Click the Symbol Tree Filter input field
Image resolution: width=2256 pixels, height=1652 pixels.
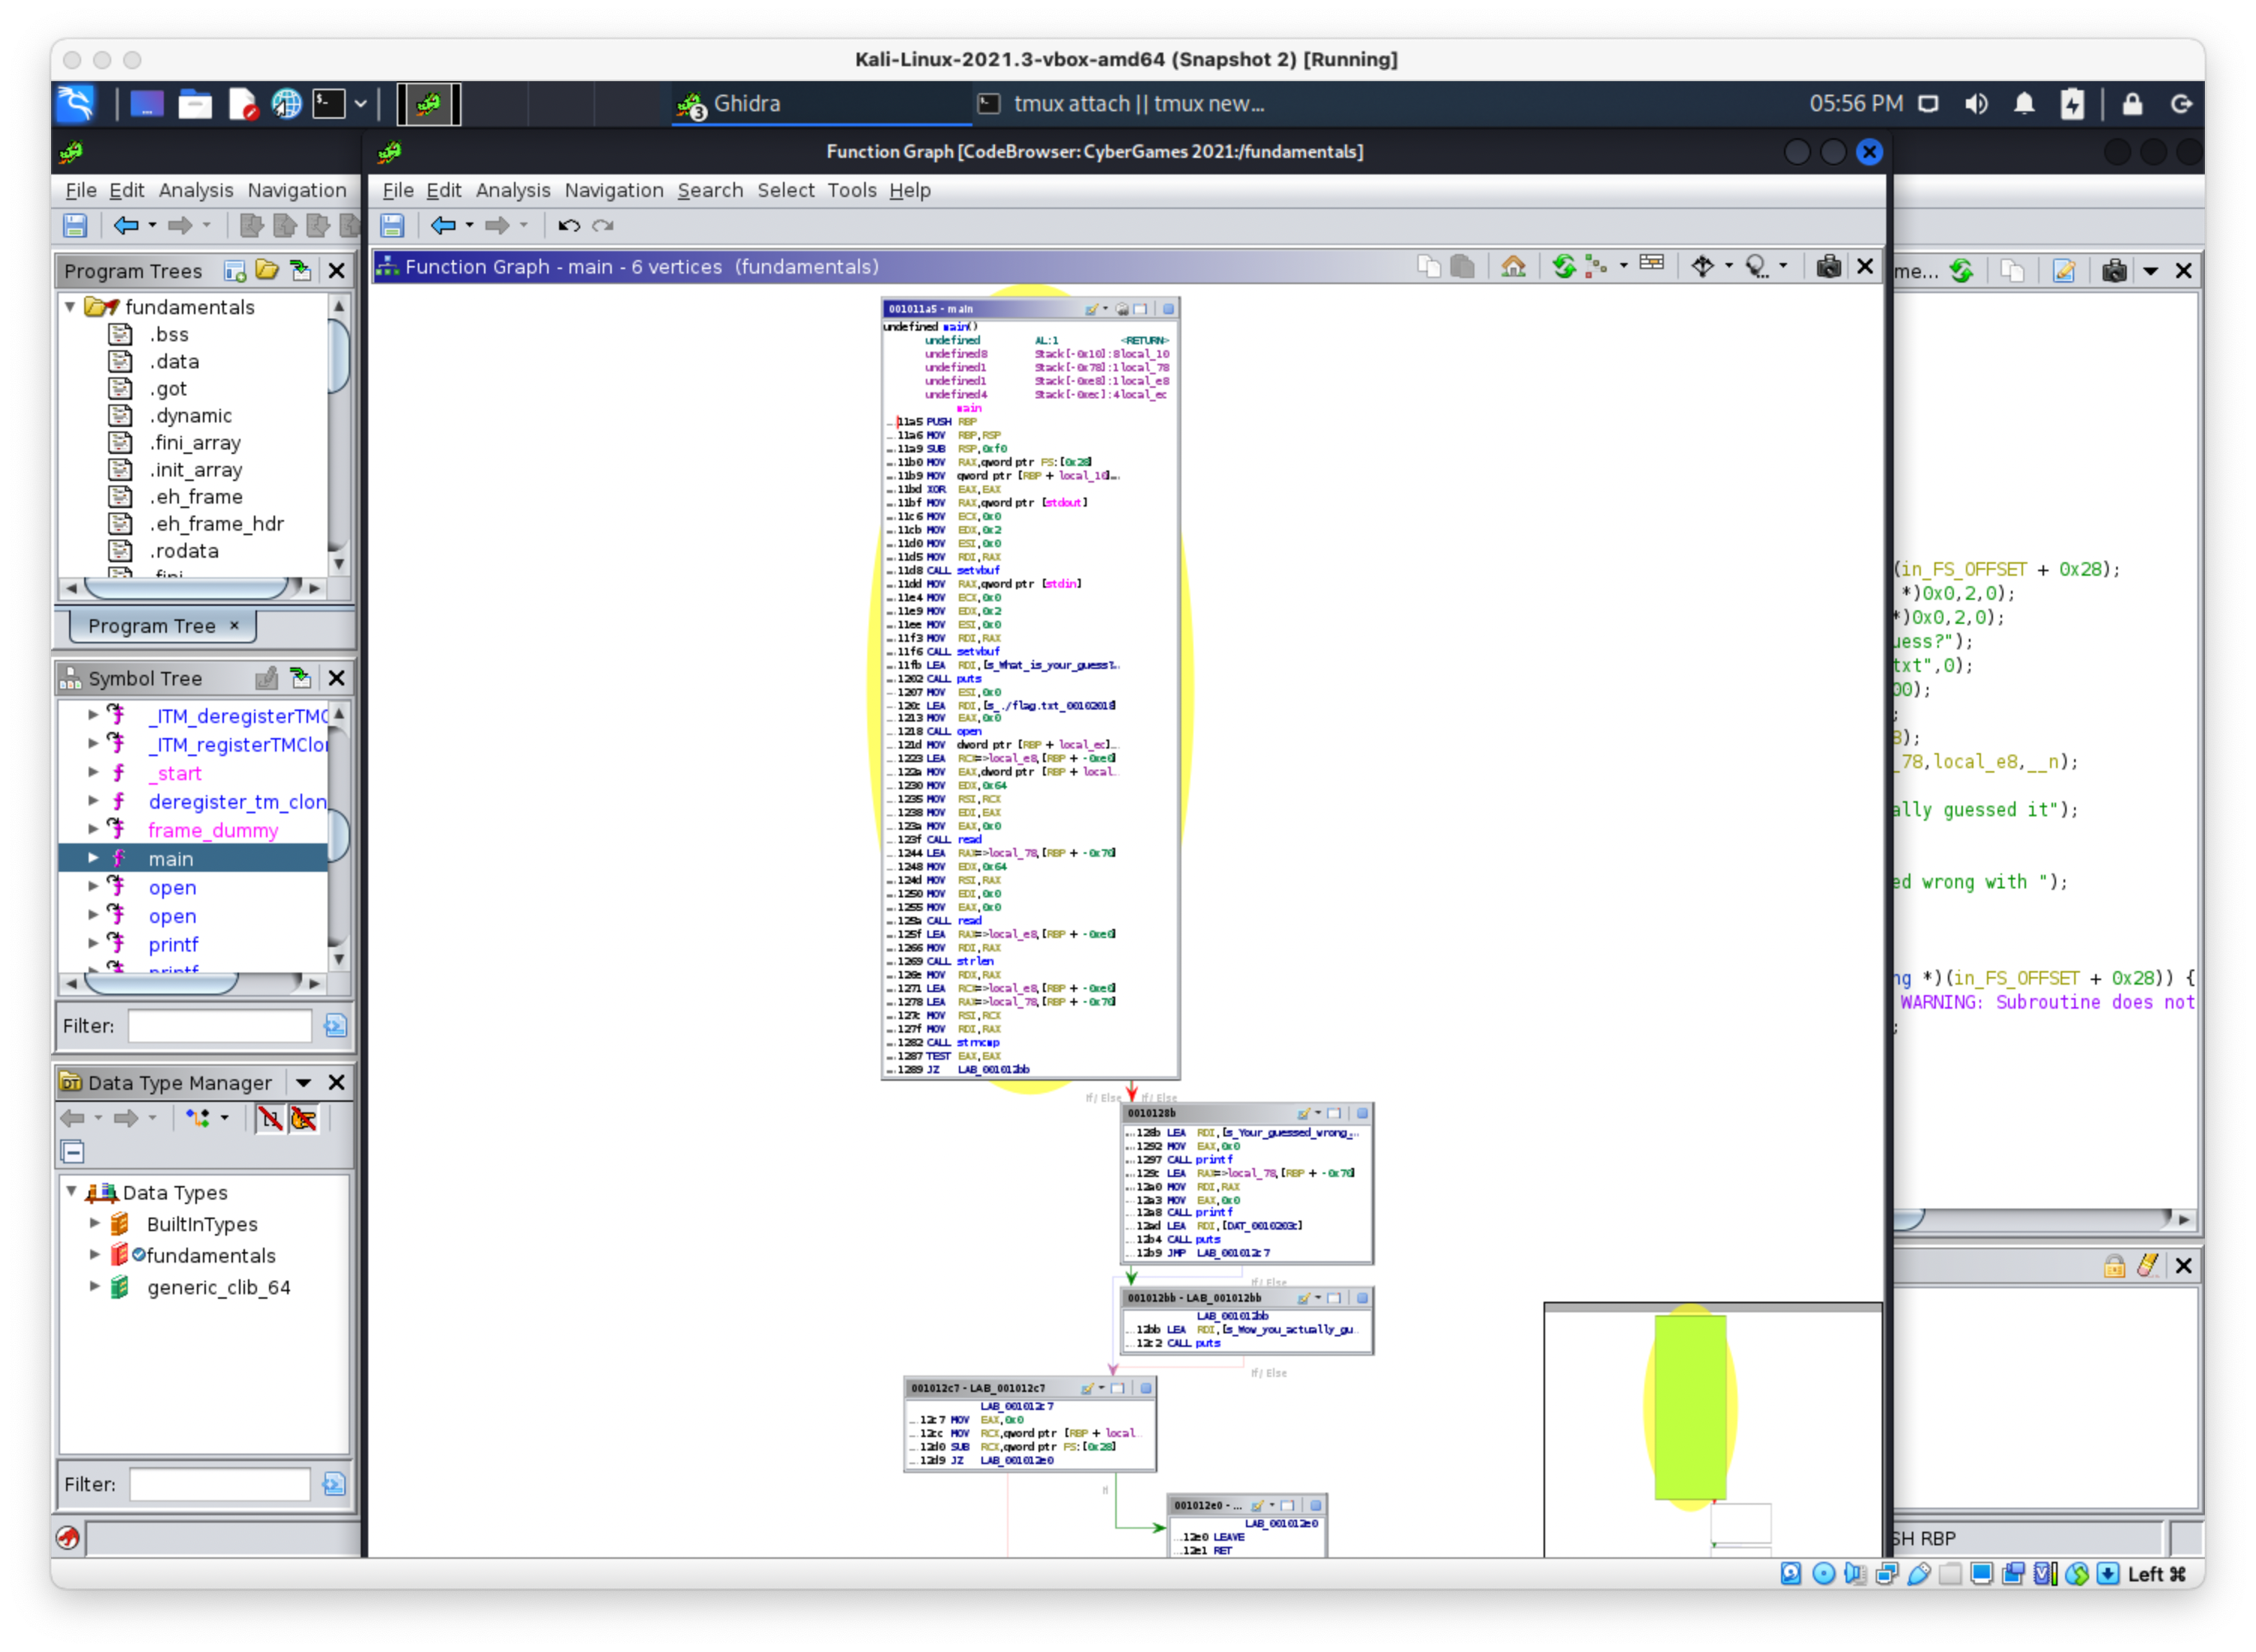[x=219, y=1027]
